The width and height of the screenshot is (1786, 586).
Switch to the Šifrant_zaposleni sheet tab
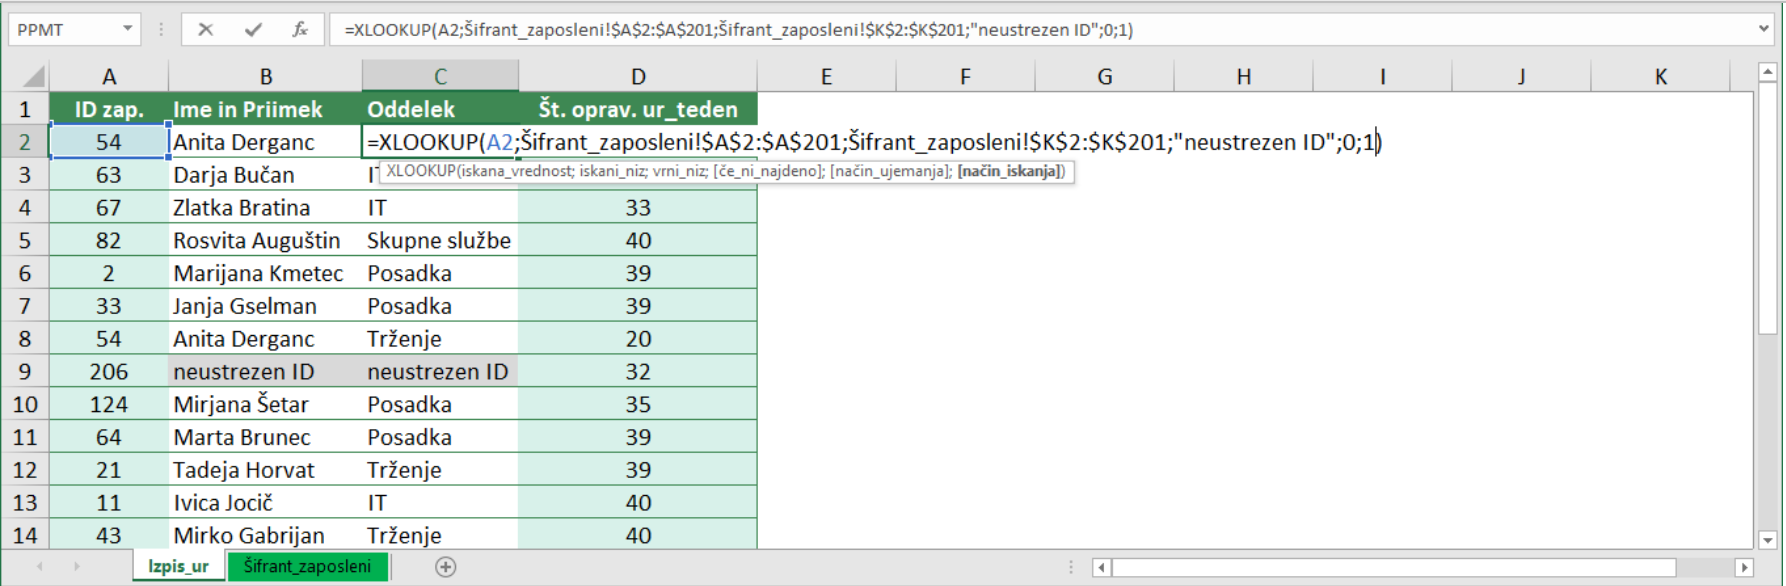pos(308,566)
